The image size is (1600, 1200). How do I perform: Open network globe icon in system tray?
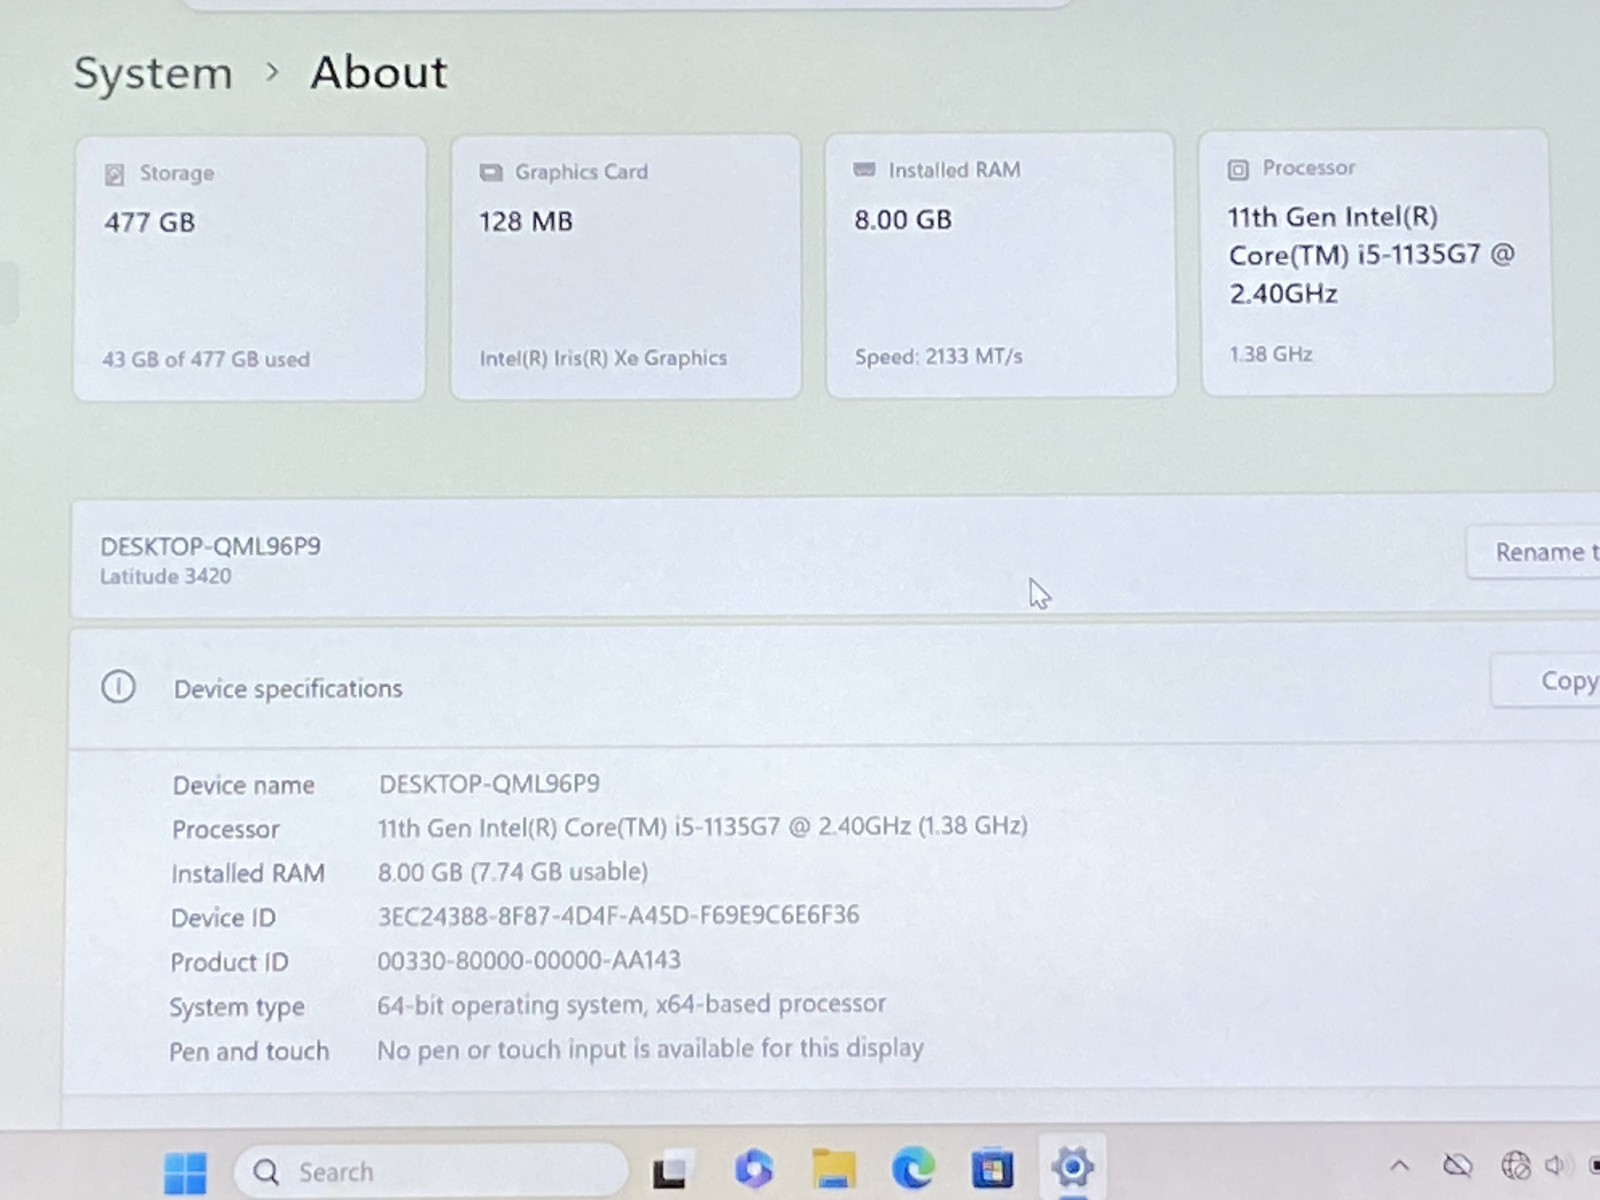[x=1515, y=1165]
